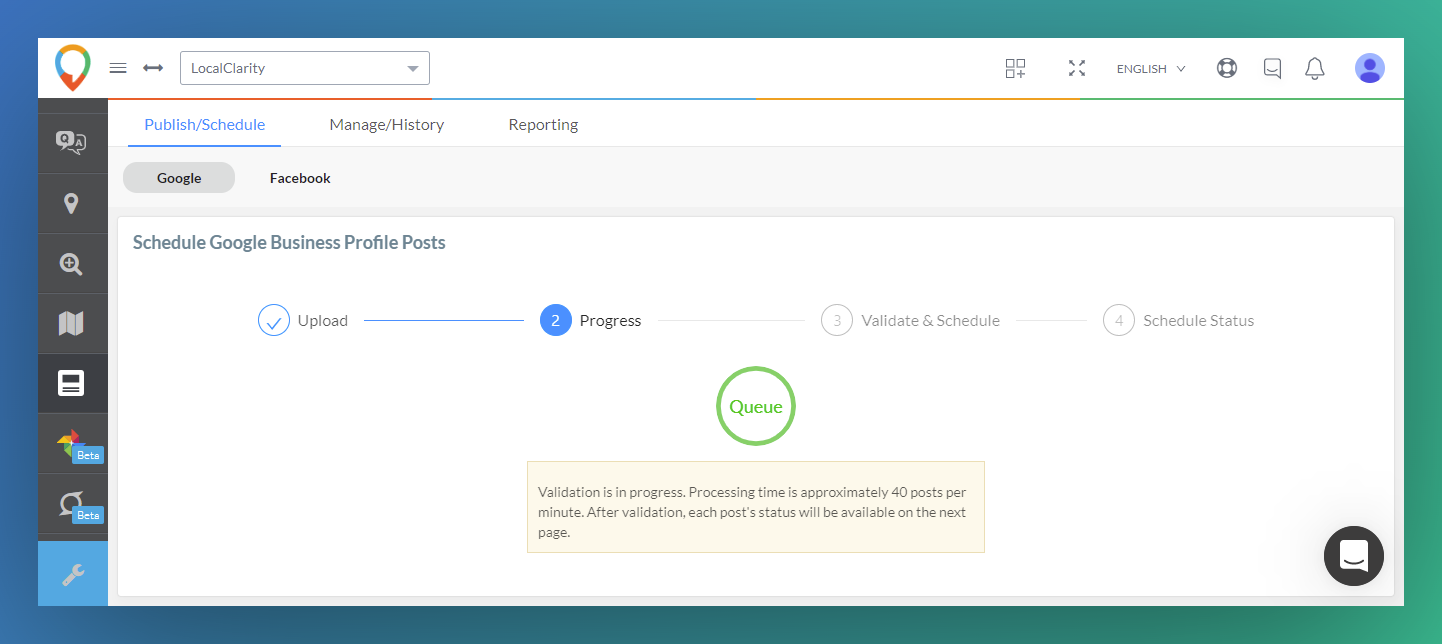The width and height of the screenshot is (1442, 644).
Task: Click the Upload step checkmark
Action: pyautogui.click(x=274, y=321)
